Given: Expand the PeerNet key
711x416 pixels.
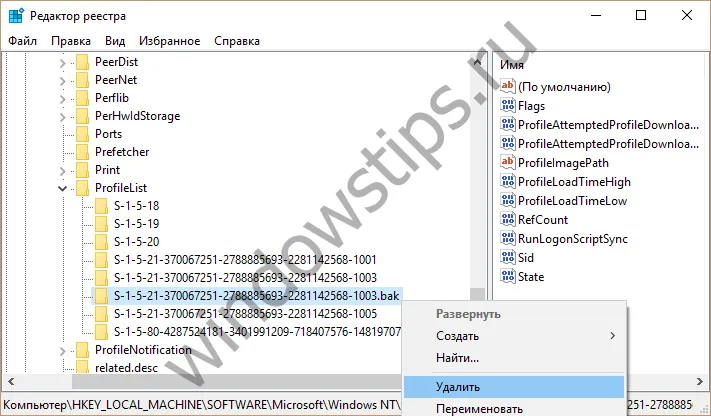Looking at the screenshot, I should (x=63, y=81).
